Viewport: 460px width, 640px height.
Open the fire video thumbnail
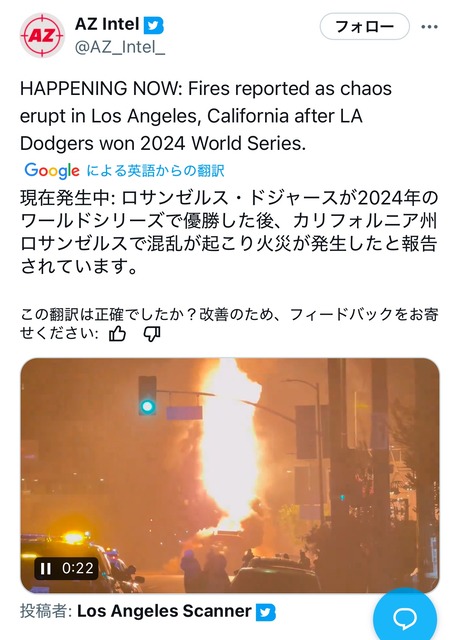pos(230,475)
